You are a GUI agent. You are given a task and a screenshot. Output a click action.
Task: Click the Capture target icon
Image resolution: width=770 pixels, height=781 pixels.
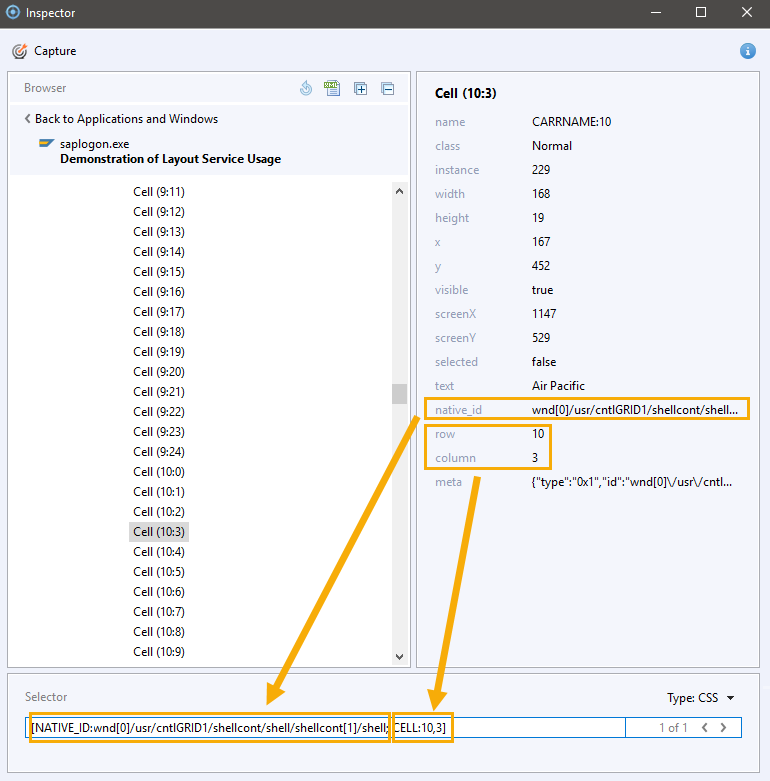pyautogui.click(x=19, y=51)
